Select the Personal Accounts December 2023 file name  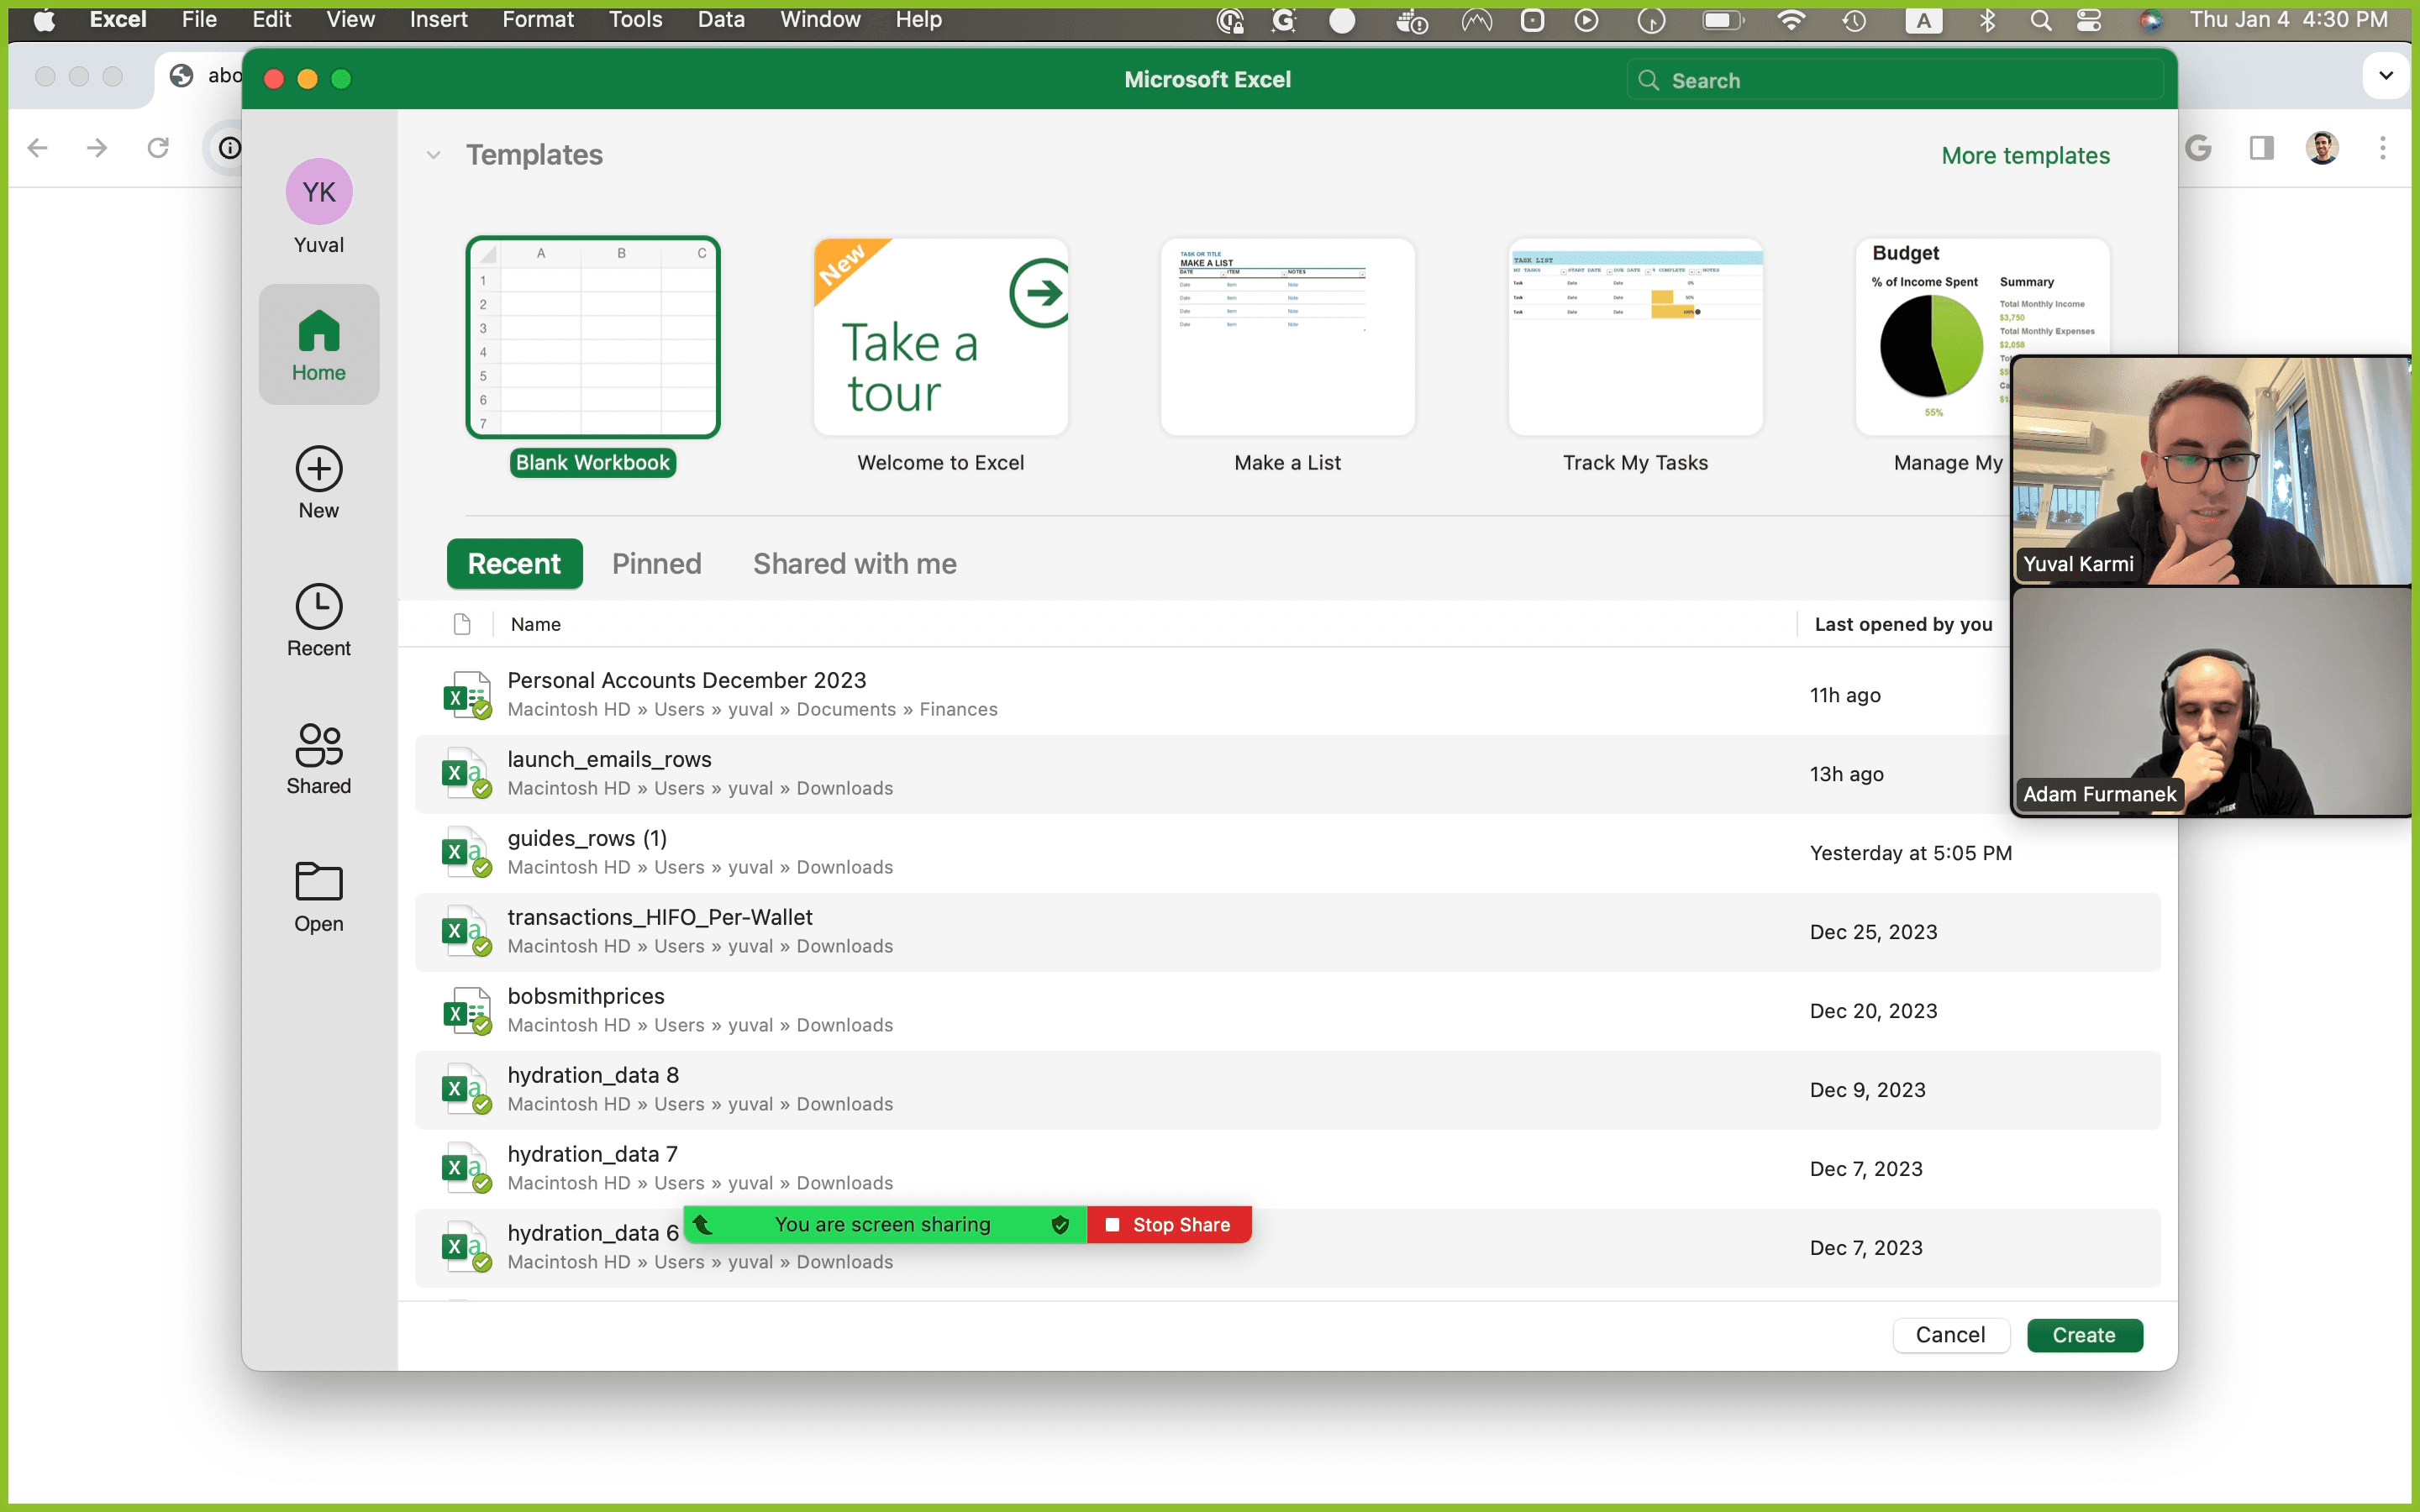pos(687,680)
